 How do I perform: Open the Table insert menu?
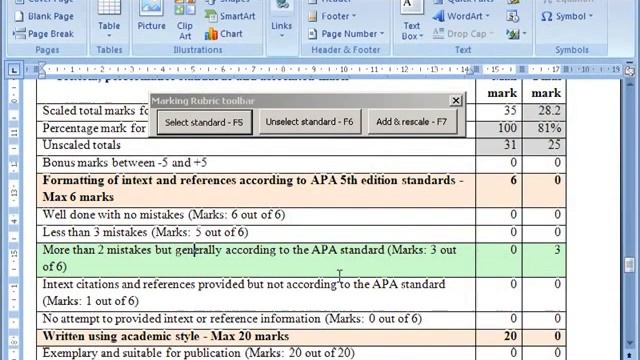click(109, 20)
